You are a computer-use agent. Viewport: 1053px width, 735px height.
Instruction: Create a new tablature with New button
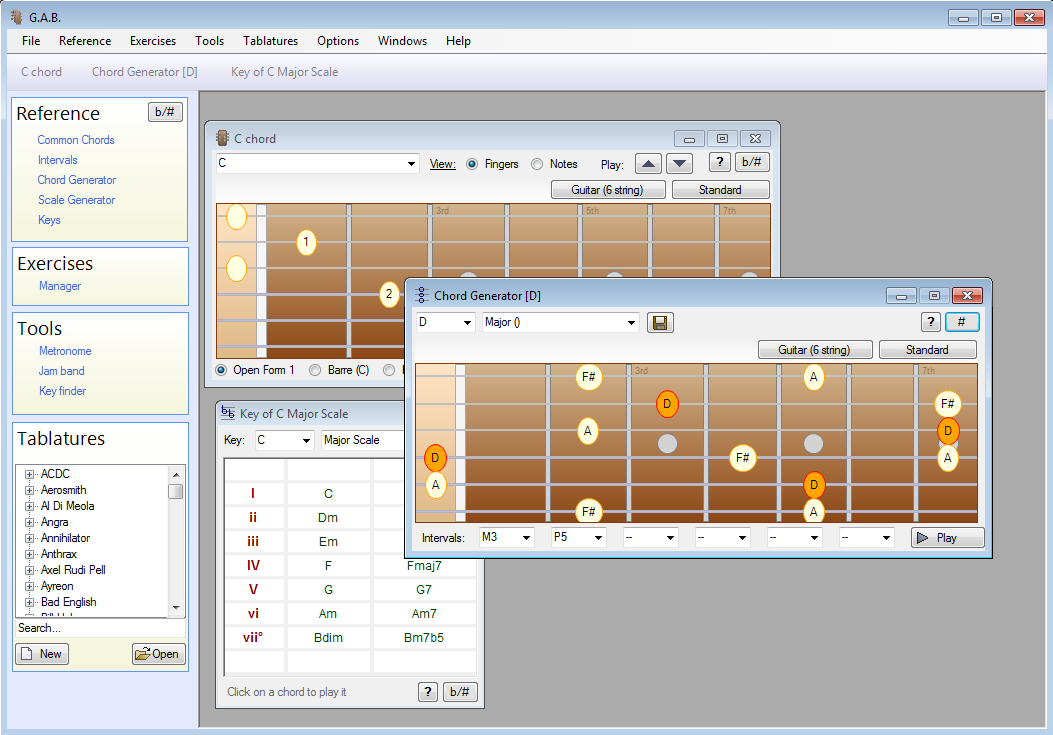coord(41,654)
